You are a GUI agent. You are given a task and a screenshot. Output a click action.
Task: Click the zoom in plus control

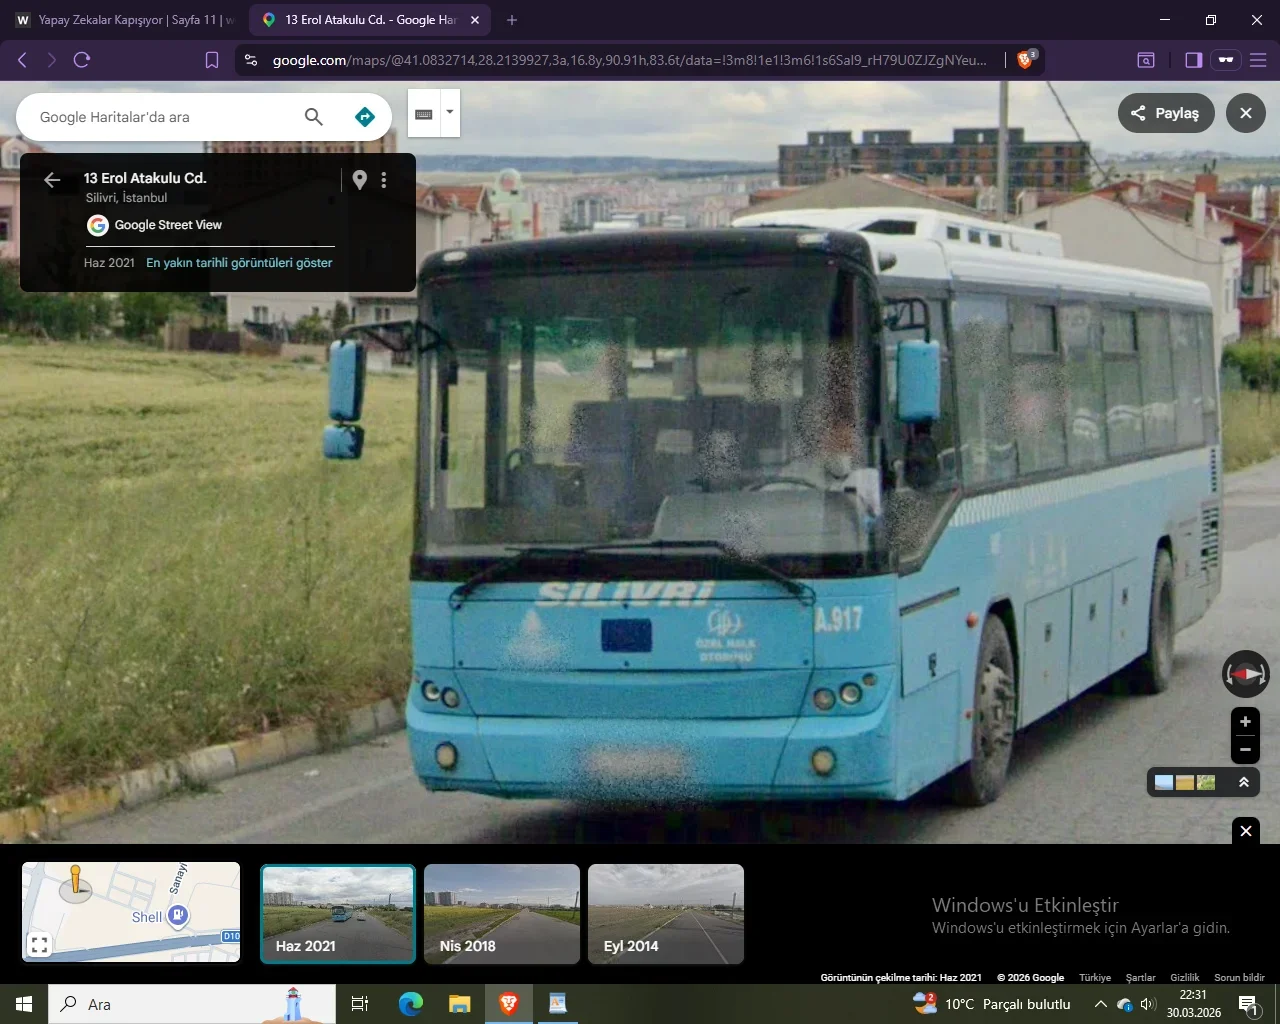click(1245, 721)
